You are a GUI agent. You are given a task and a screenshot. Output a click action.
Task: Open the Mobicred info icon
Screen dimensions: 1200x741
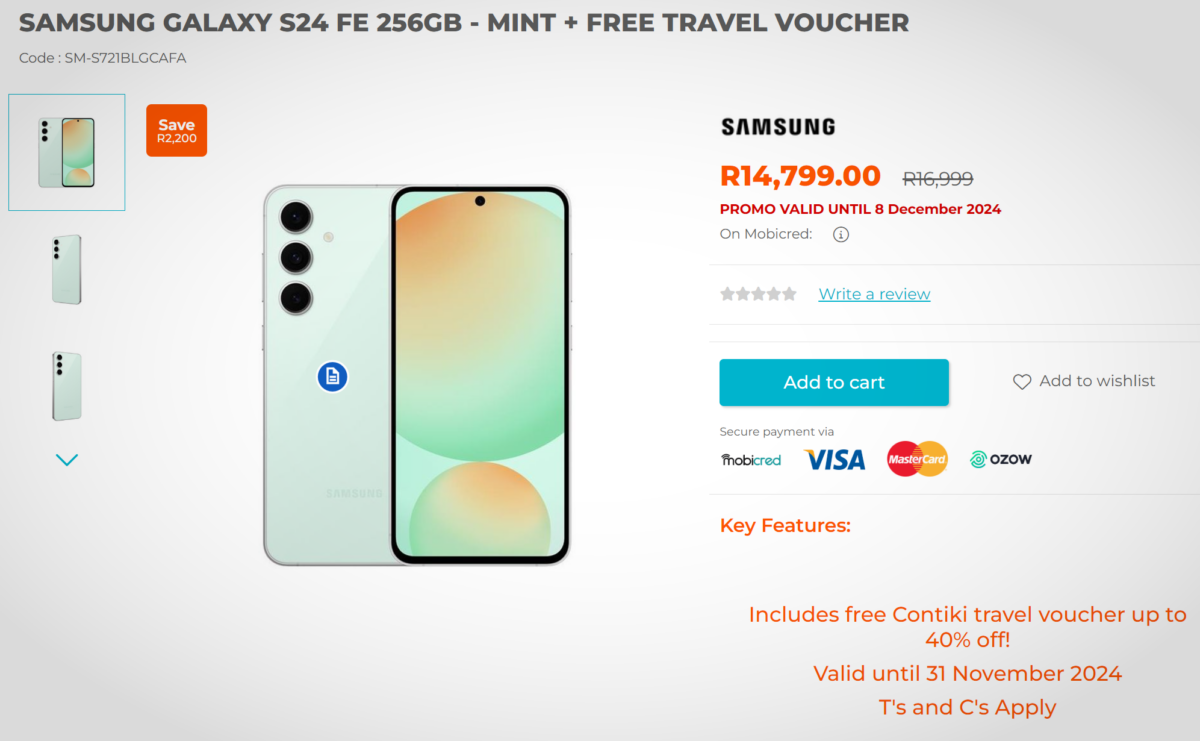(x=841, y=235)
